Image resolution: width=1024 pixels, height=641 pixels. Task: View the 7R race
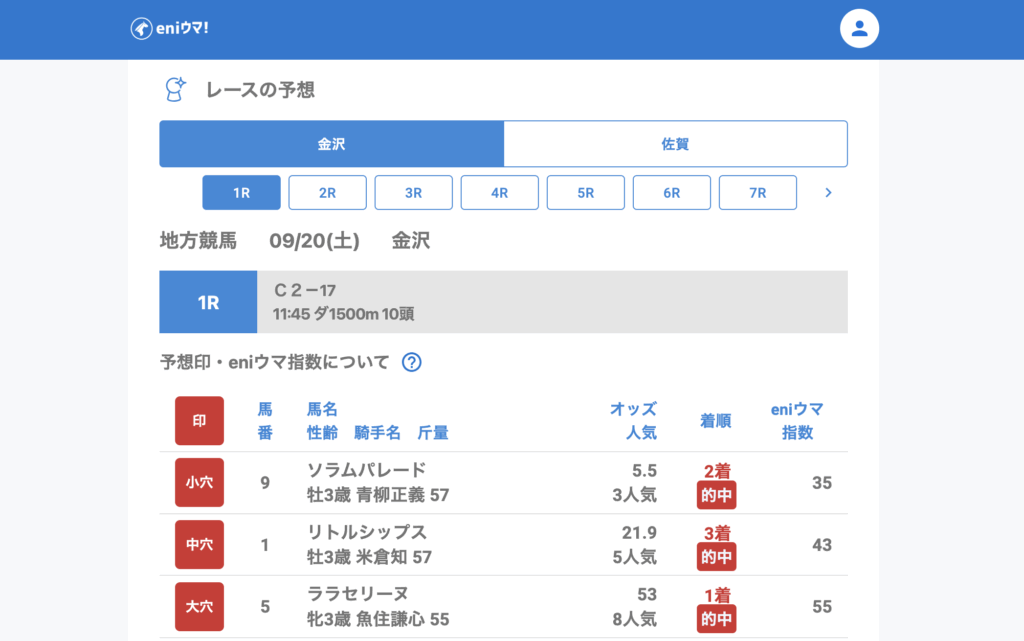point(757,193)
